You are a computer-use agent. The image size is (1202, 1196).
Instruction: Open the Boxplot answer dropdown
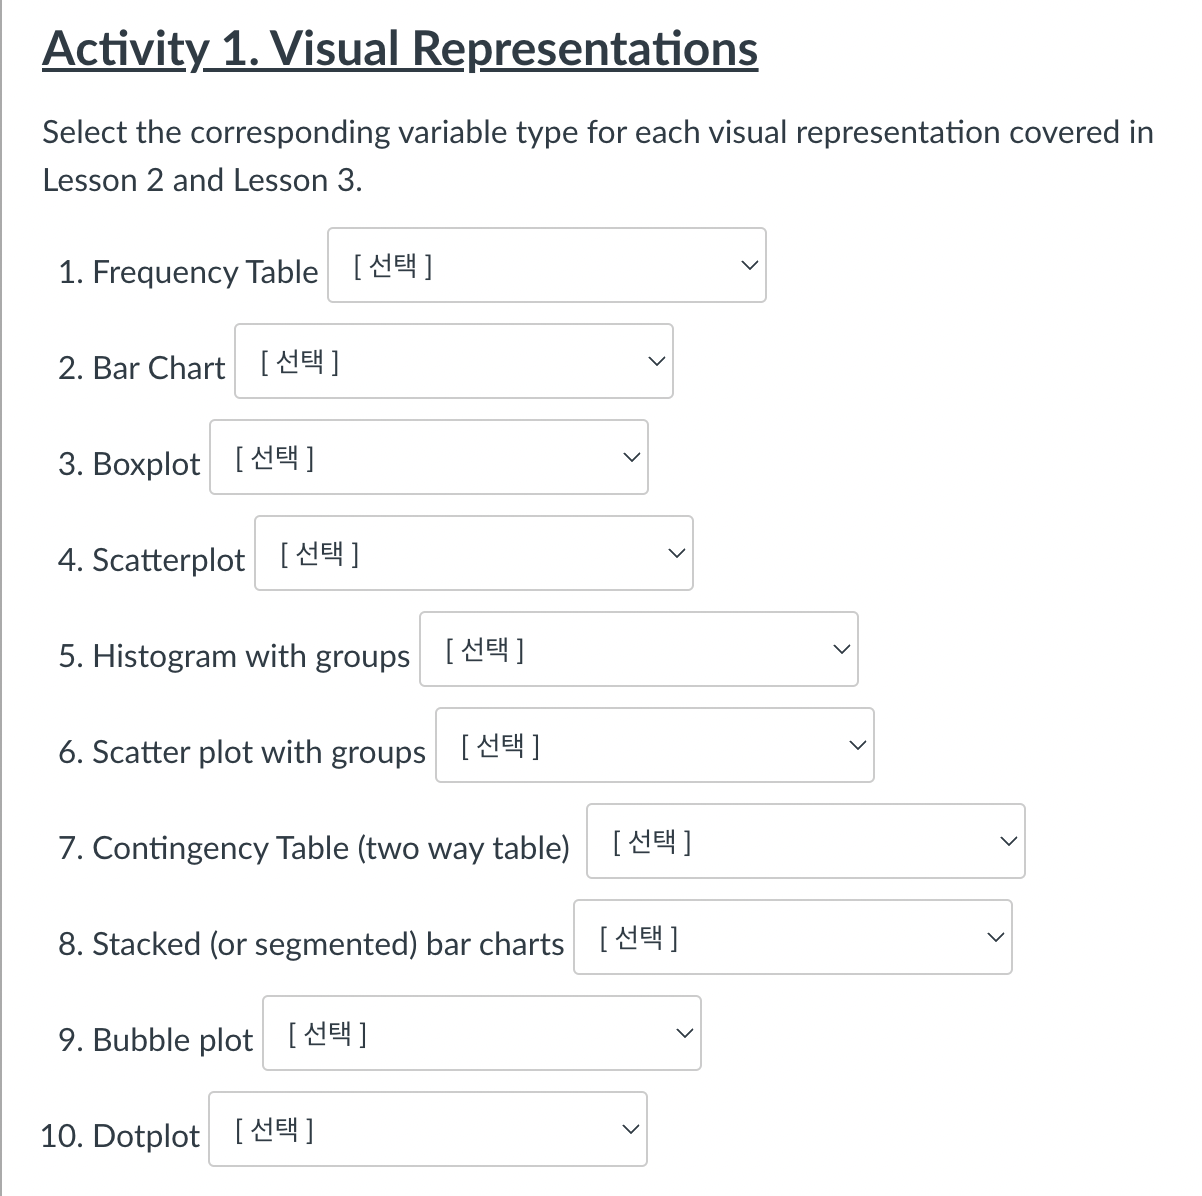[429, 457]
